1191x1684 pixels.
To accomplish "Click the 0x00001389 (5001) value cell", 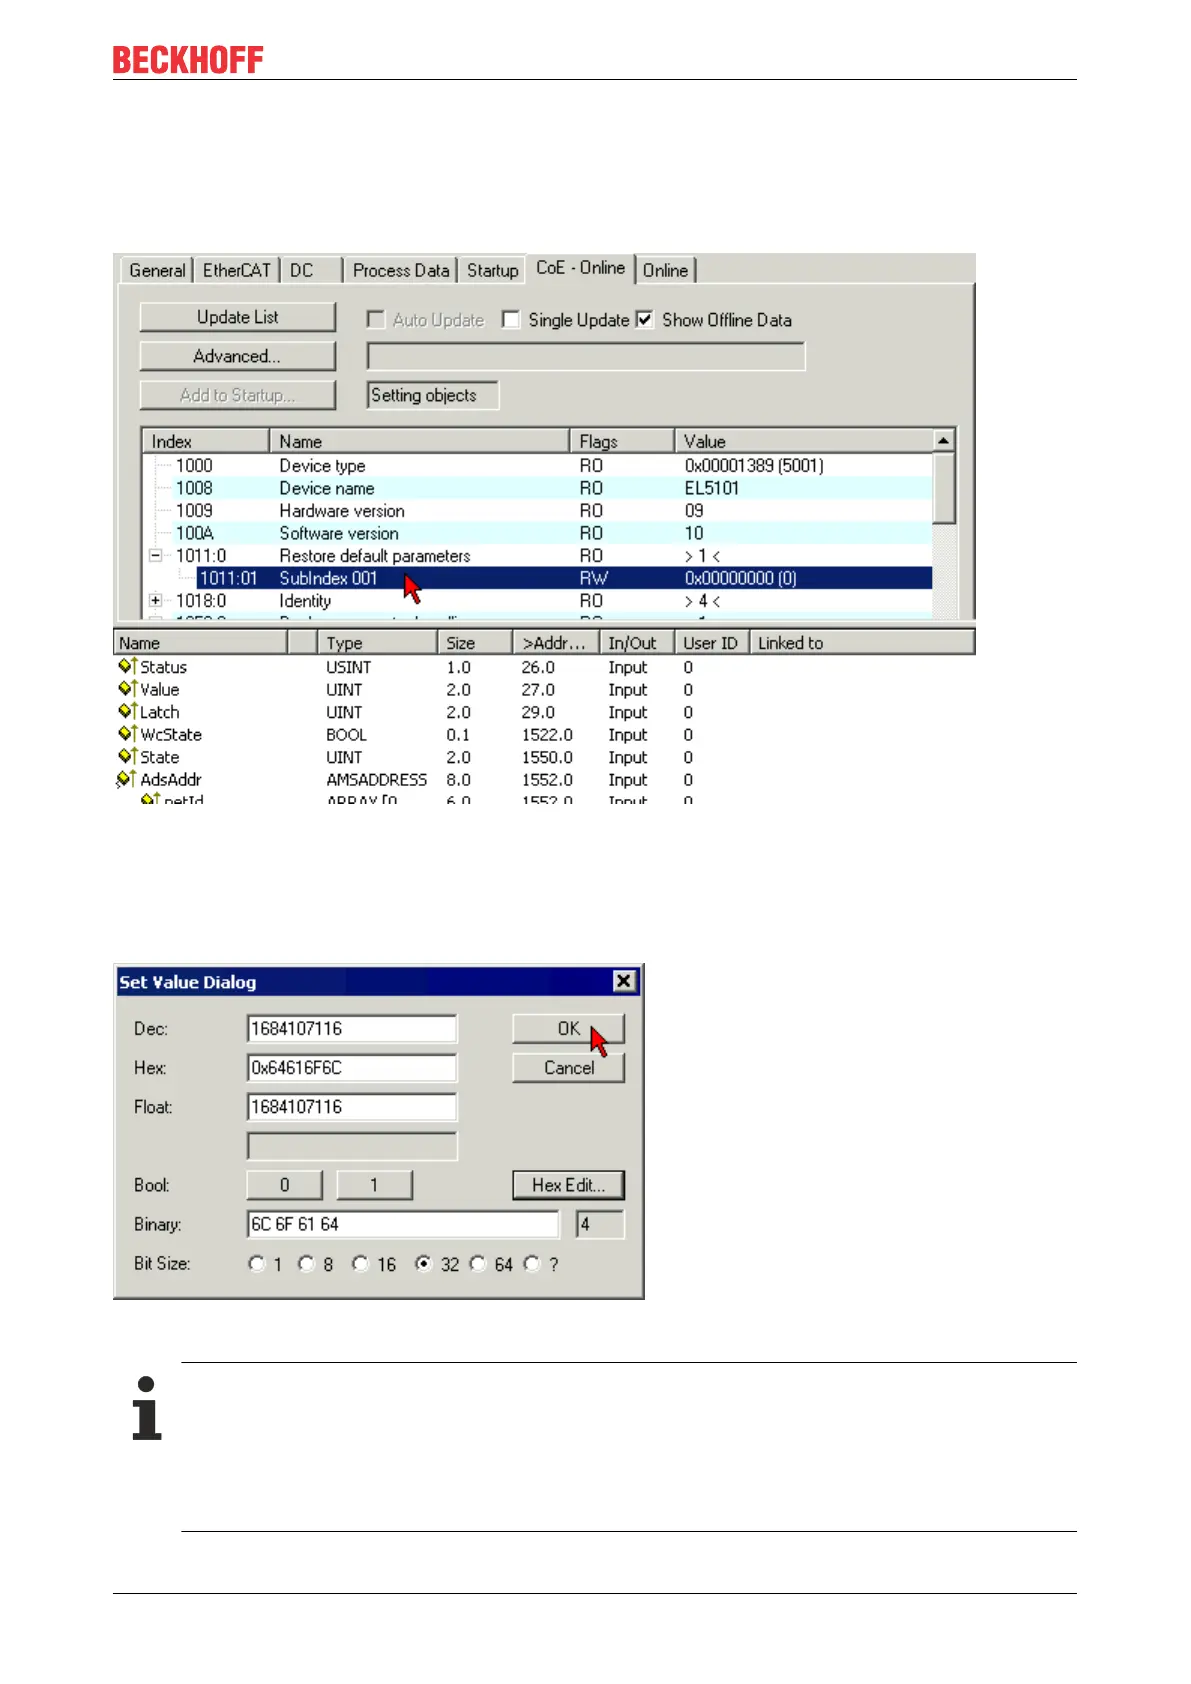I will pos(754,465).
